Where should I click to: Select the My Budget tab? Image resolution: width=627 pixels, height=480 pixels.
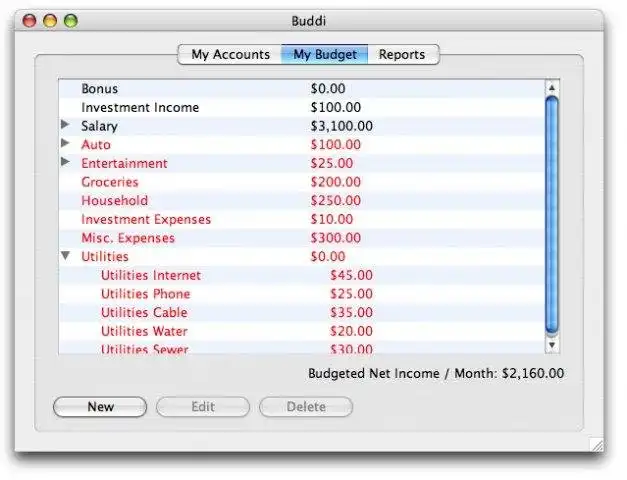click(325, 54)
